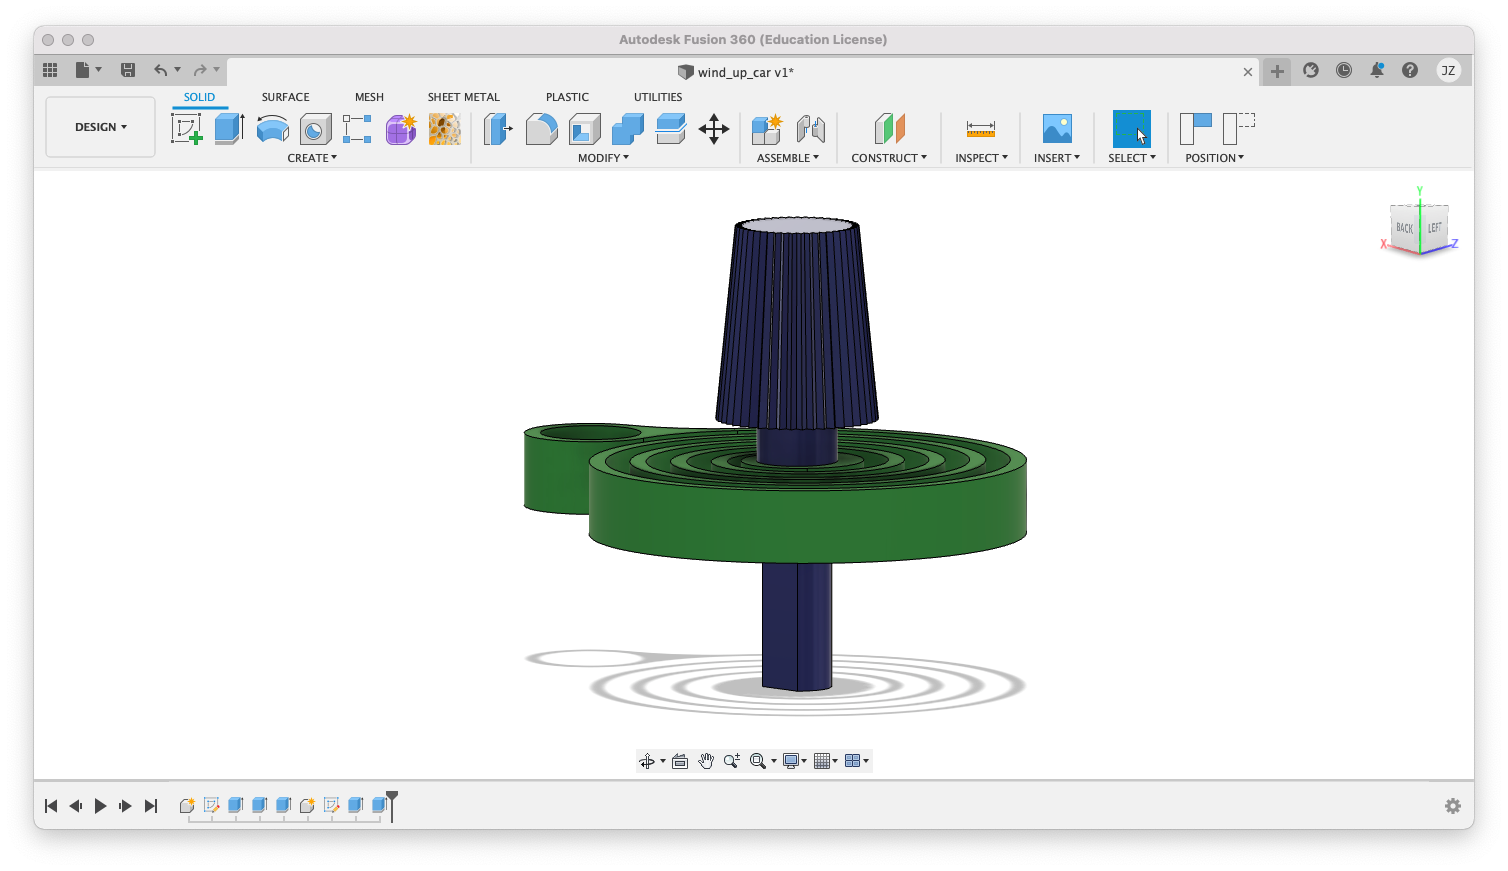Open the job status clock icon
The width and height of the screenshot is (1508, 871).
[1344, 70]
